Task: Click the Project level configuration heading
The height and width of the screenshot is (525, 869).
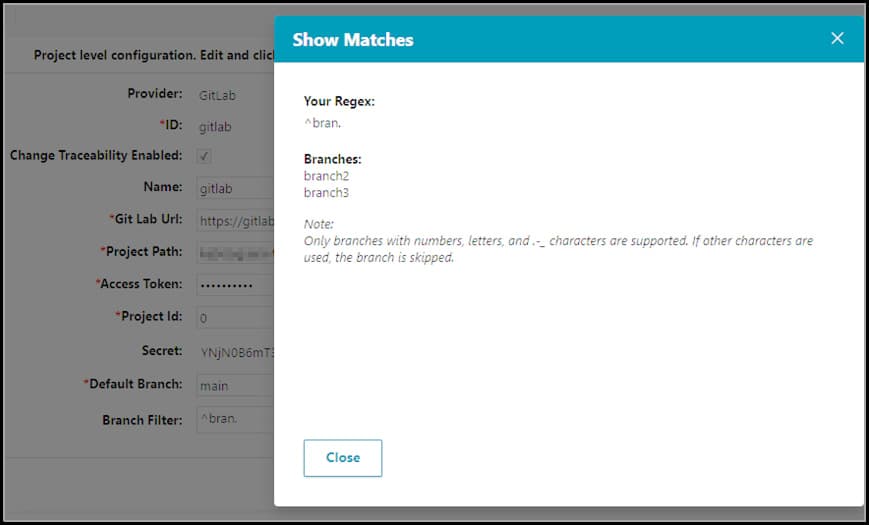Action: click(x=150, y=56)
